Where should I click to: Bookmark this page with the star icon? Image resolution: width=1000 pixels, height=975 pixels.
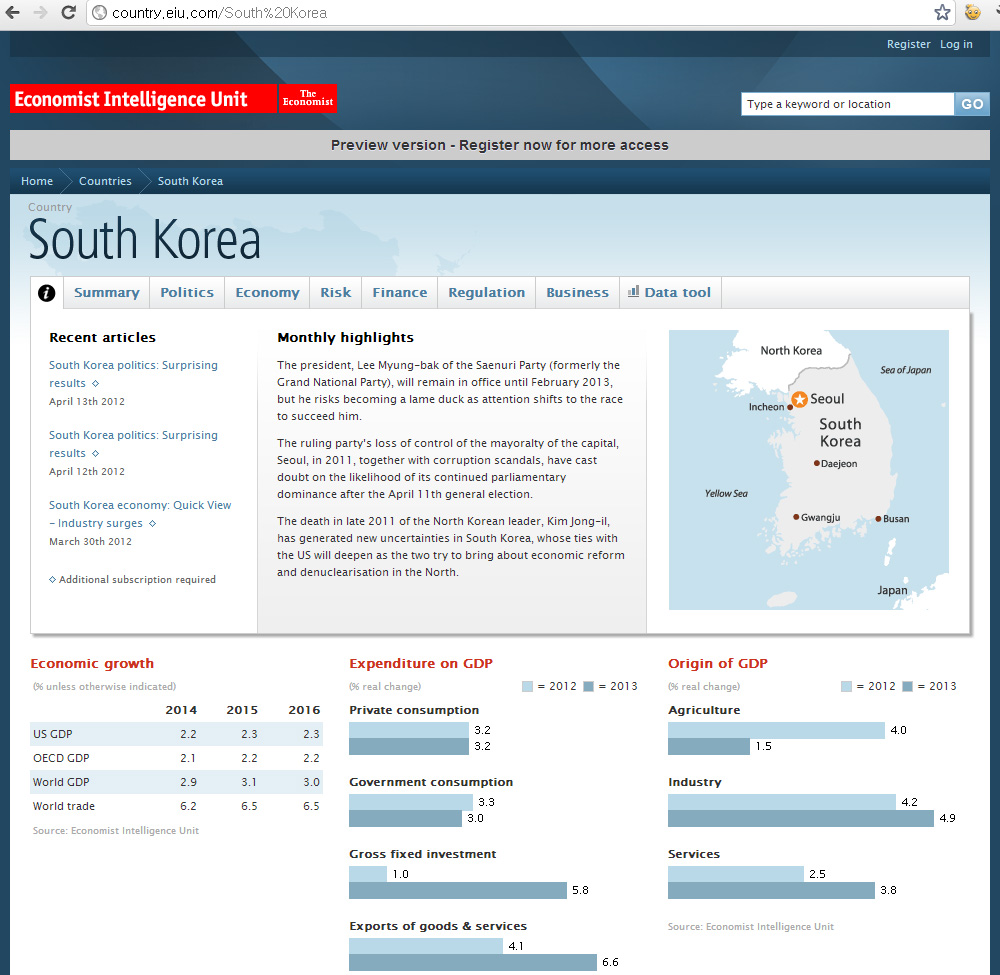(942, 12)
